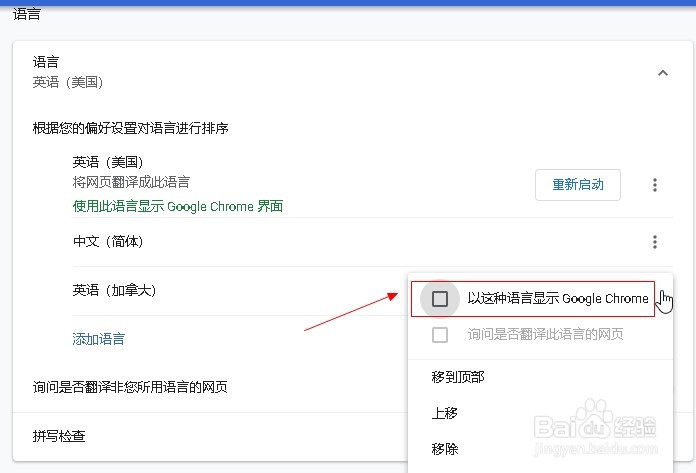Click the green 使用此语言显示 Google Chrome 界面 text
This screenshot has height=473, width=696.
[x=178, y=206]
